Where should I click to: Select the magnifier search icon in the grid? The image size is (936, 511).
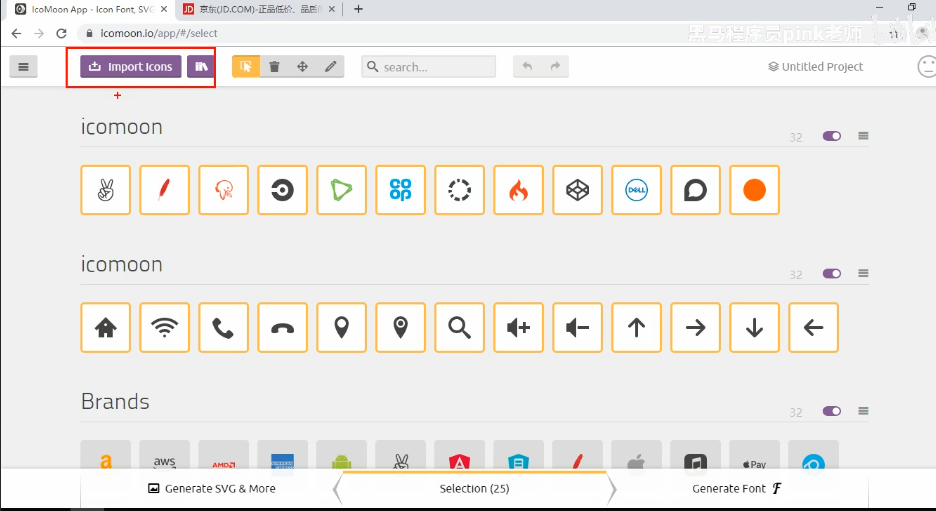(x=460, y=327)
